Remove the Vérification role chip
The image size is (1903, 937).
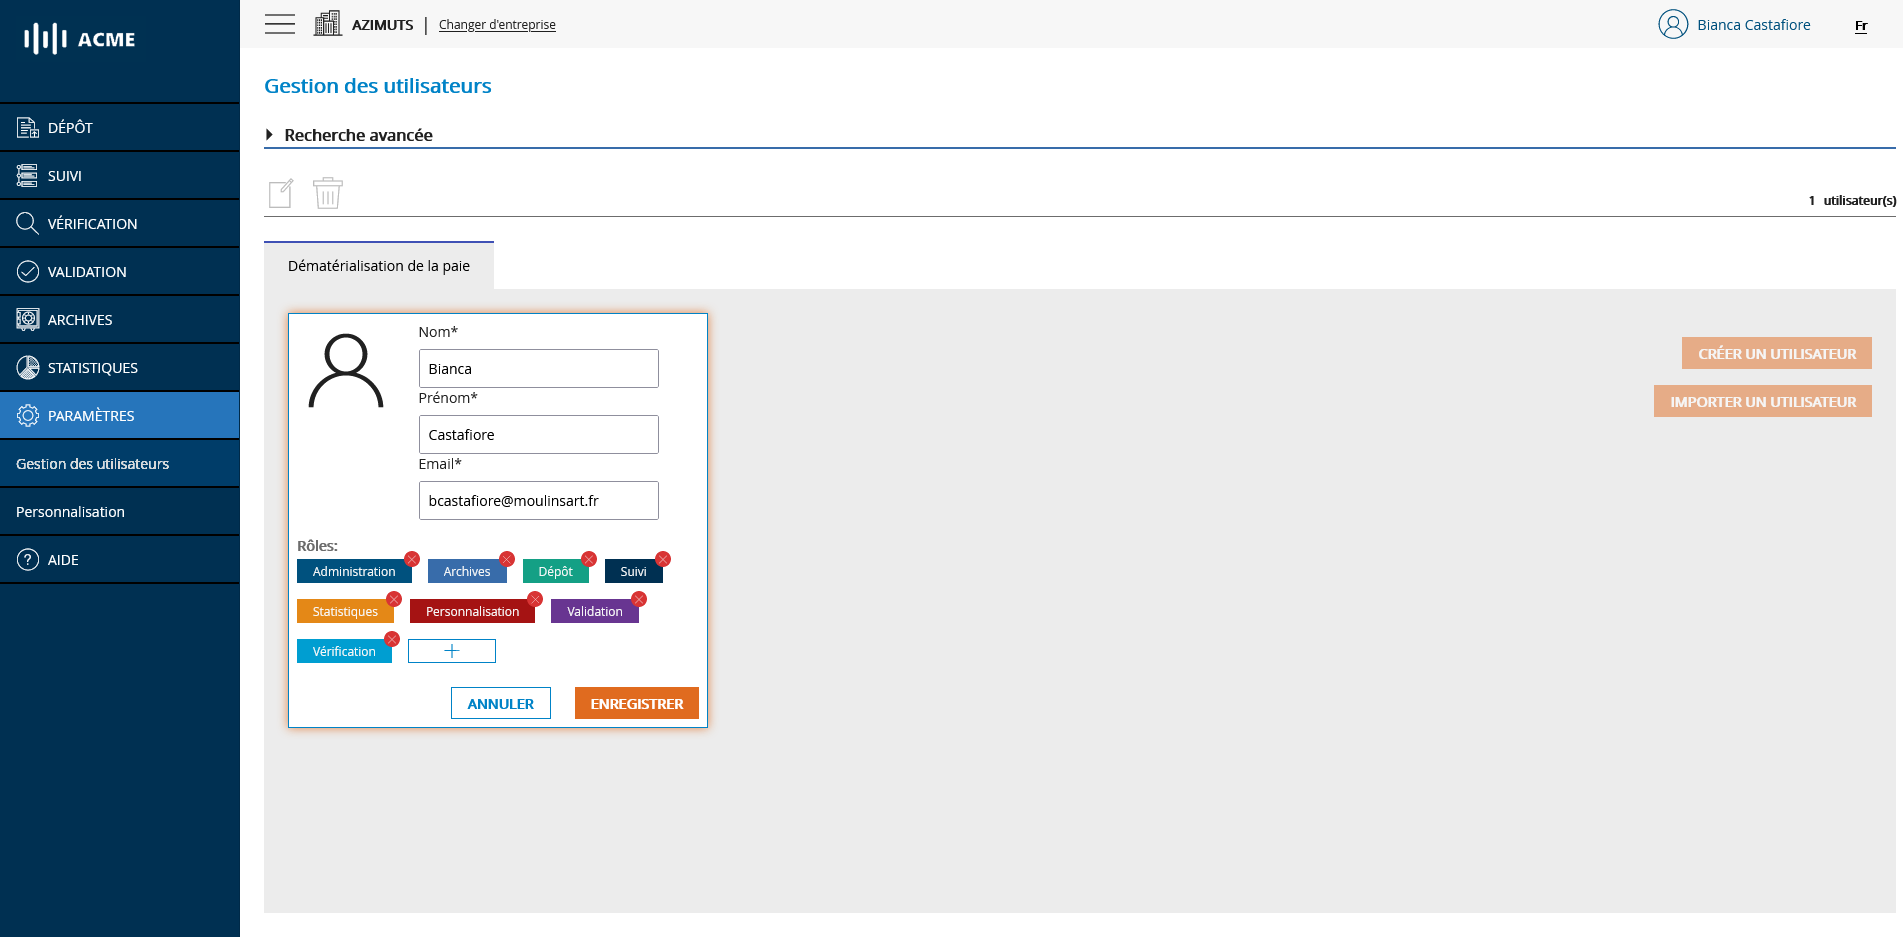tap(392, 638)
